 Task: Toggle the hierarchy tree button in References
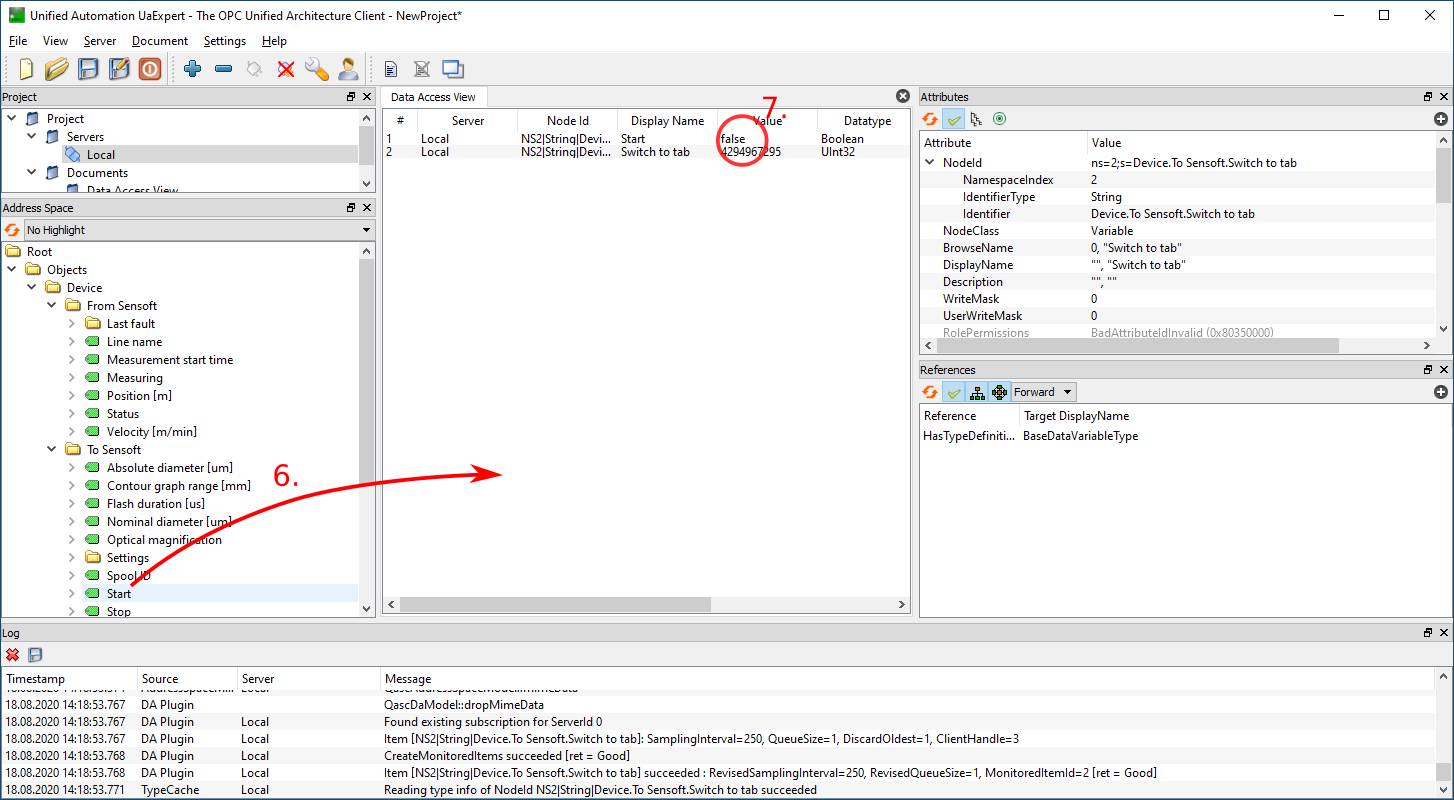coord(977,392)
